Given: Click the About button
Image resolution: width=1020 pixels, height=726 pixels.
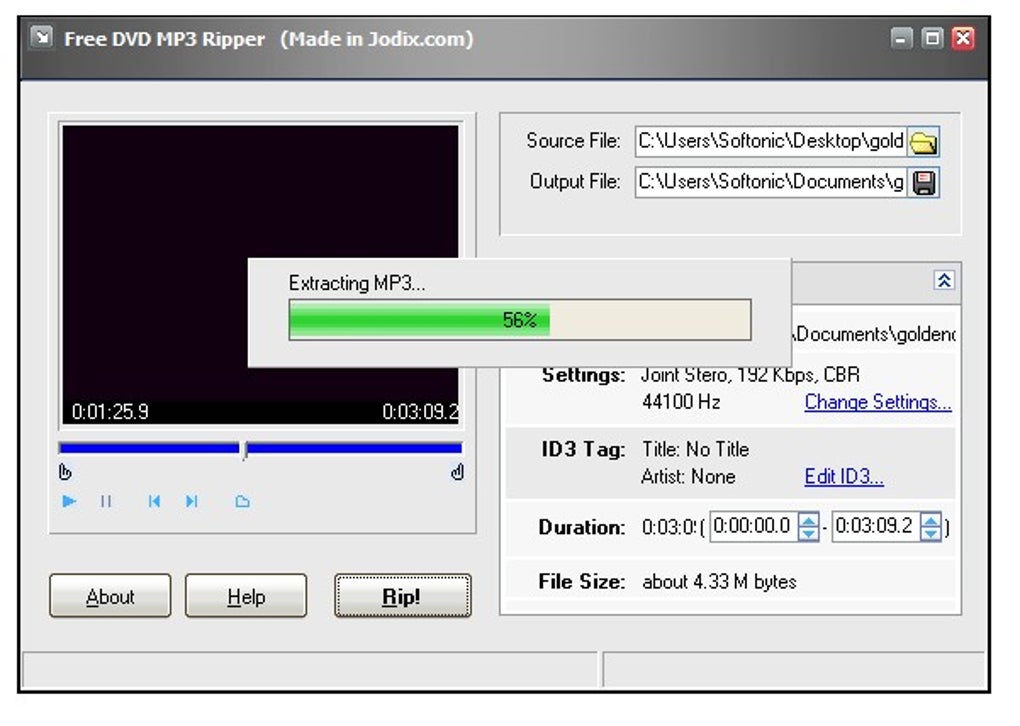Looking at the screenshot, I should (x=110, y=596).
